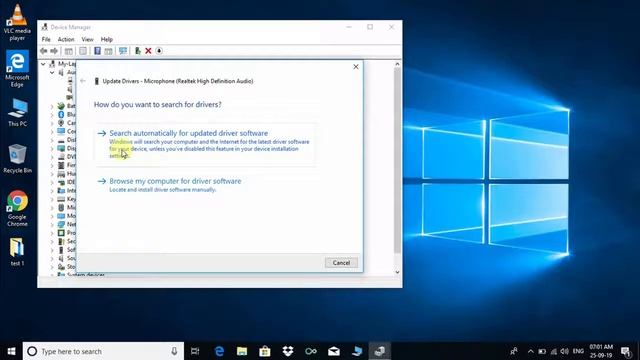The height and width of the screenshot is (360, 640).
Task: Expand the Cameras node chevron
Action: (52, 123)
